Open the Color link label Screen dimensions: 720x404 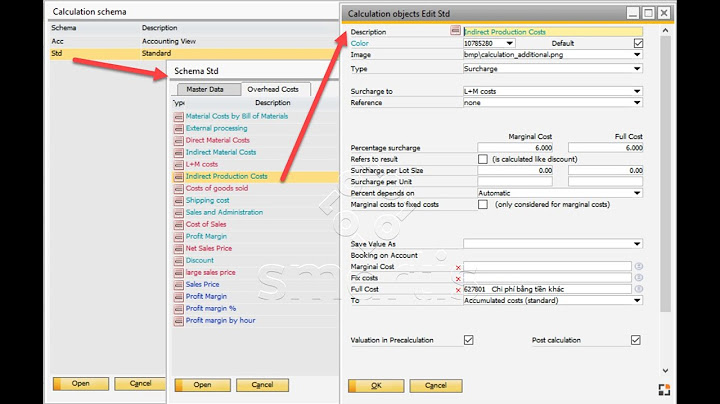coord(360,43)
